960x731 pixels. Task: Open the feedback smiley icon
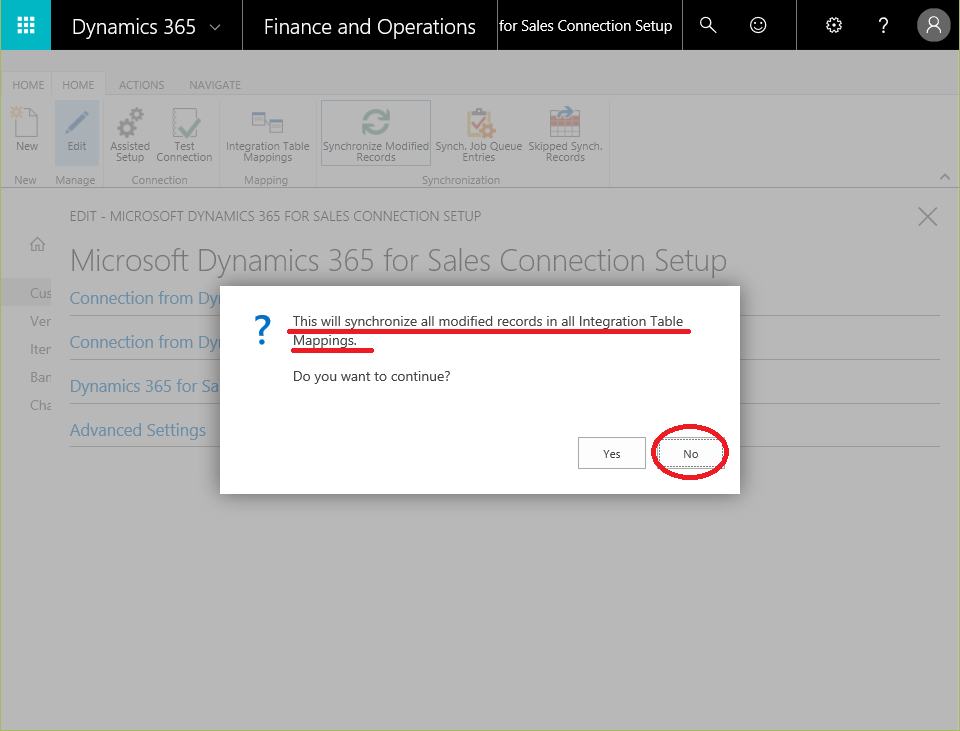(758, 25)
